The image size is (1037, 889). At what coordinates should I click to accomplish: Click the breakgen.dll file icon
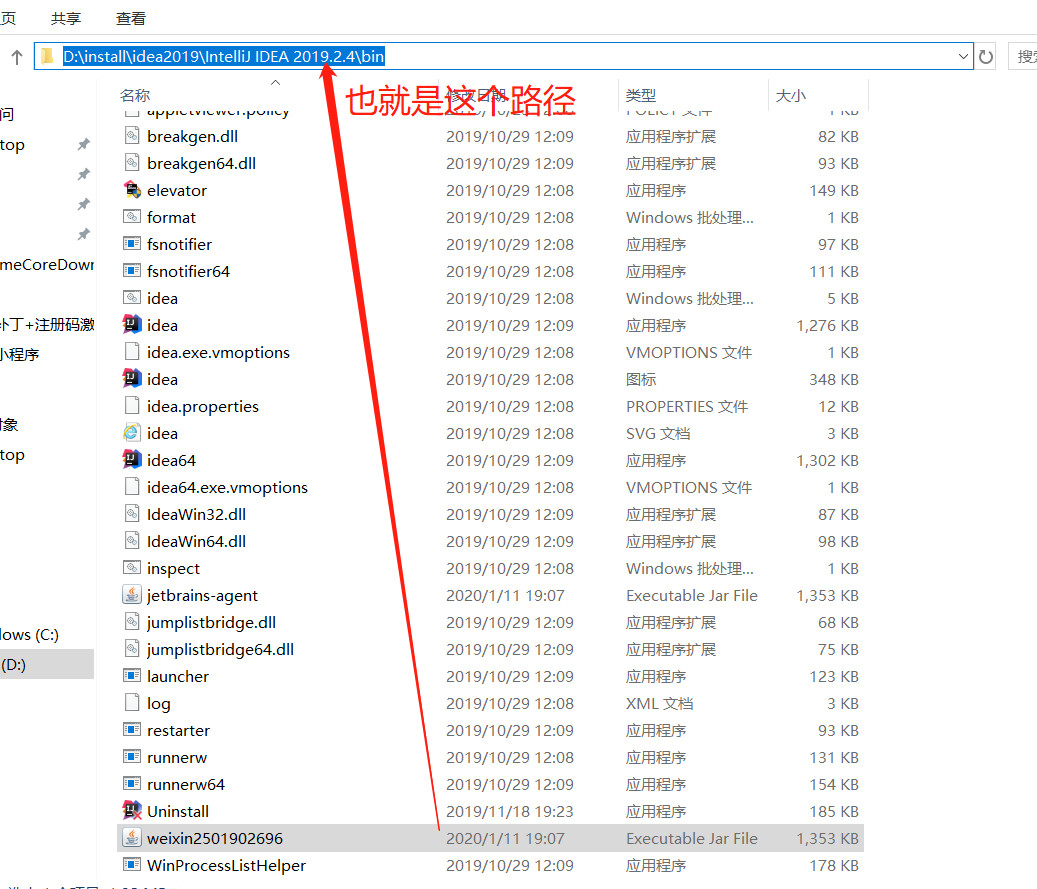pos(132,136)
